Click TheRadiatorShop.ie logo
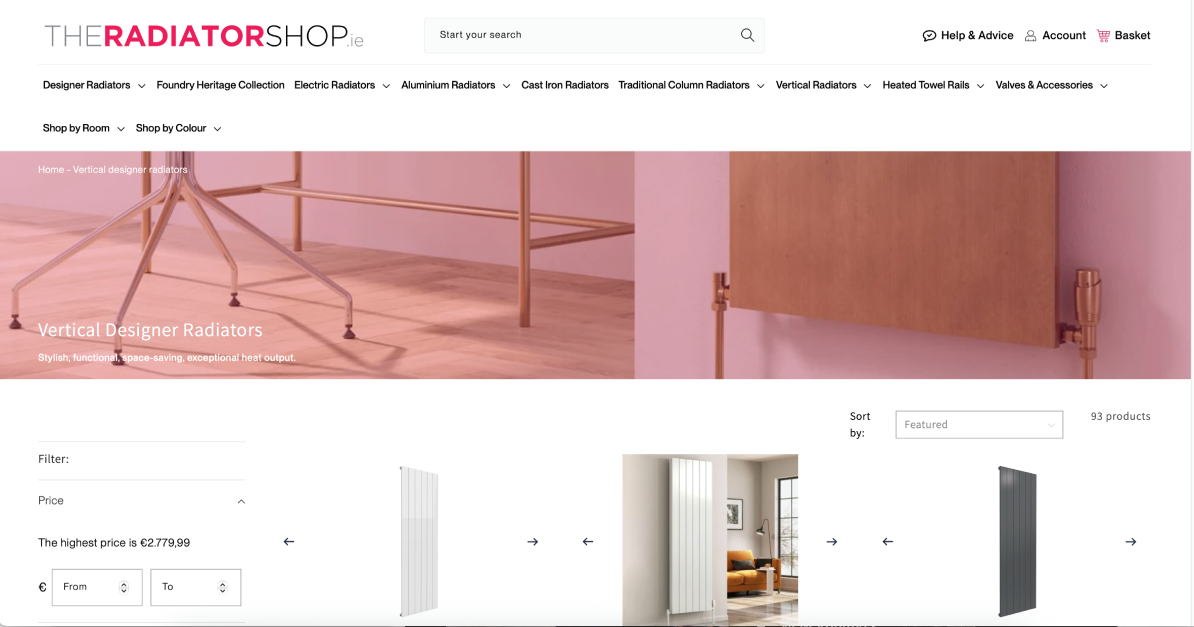 [203, 36]
